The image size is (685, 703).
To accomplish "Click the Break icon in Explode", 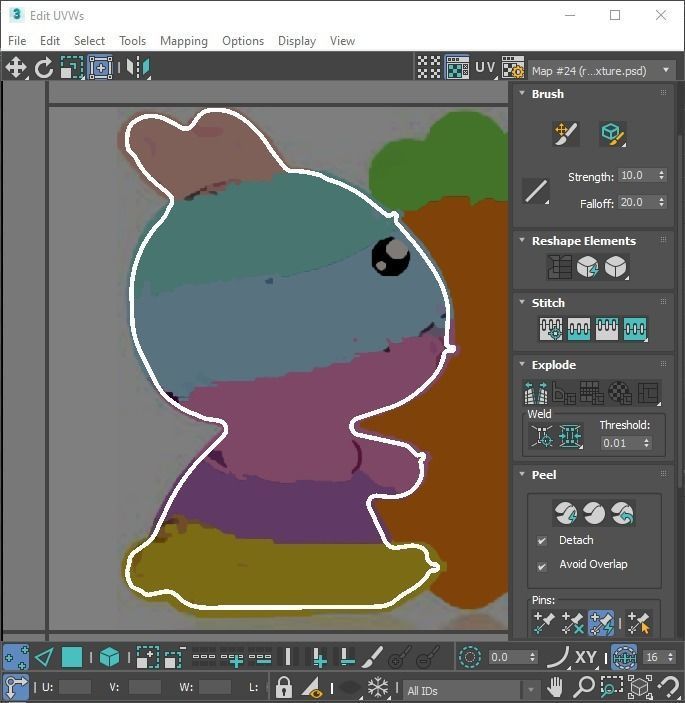I will (536, 393).
